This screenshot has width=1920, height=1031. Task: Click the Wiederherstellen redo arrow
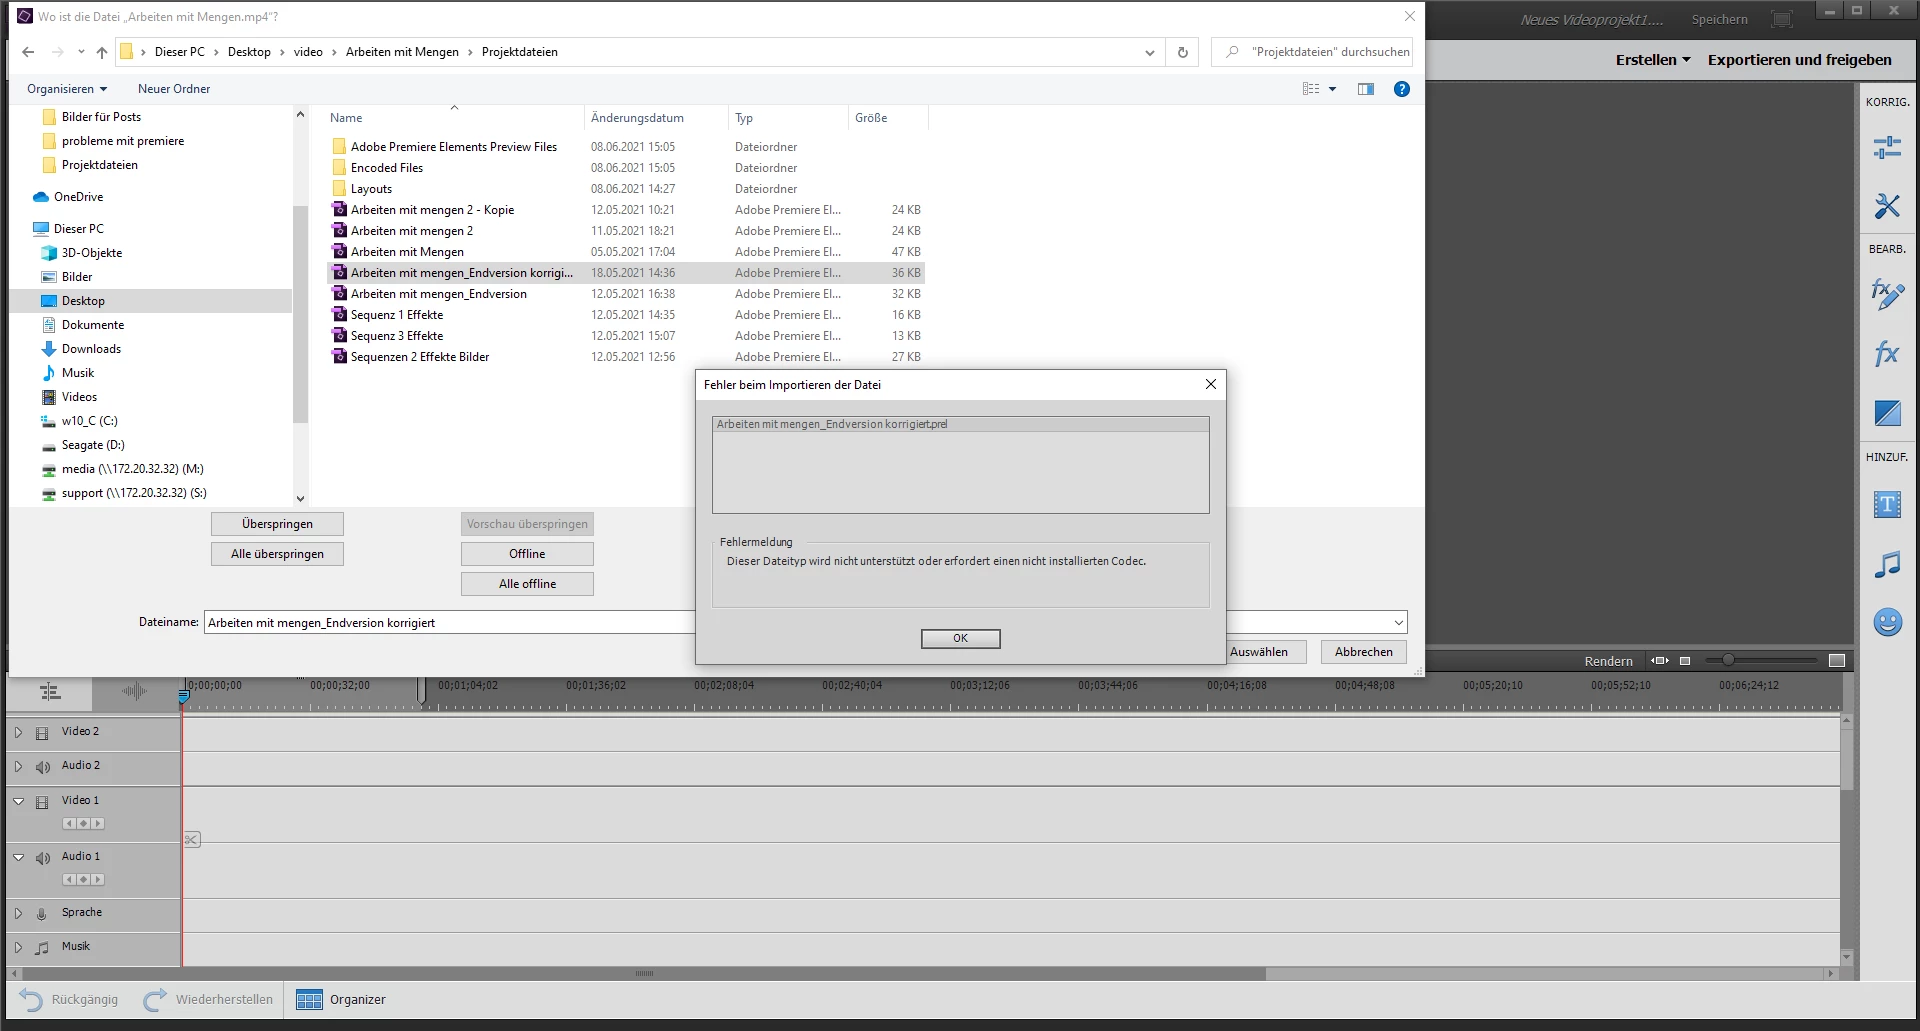click(x=155, y=1000)
